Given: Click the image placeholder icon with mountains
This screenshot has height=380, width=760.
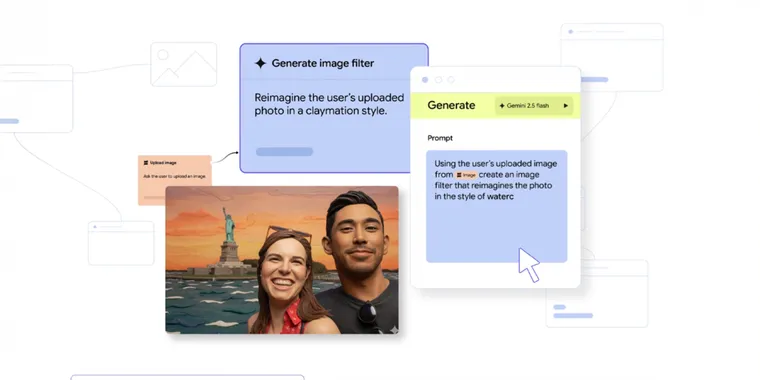Looking at the screenshot, I should pos(183,64).
